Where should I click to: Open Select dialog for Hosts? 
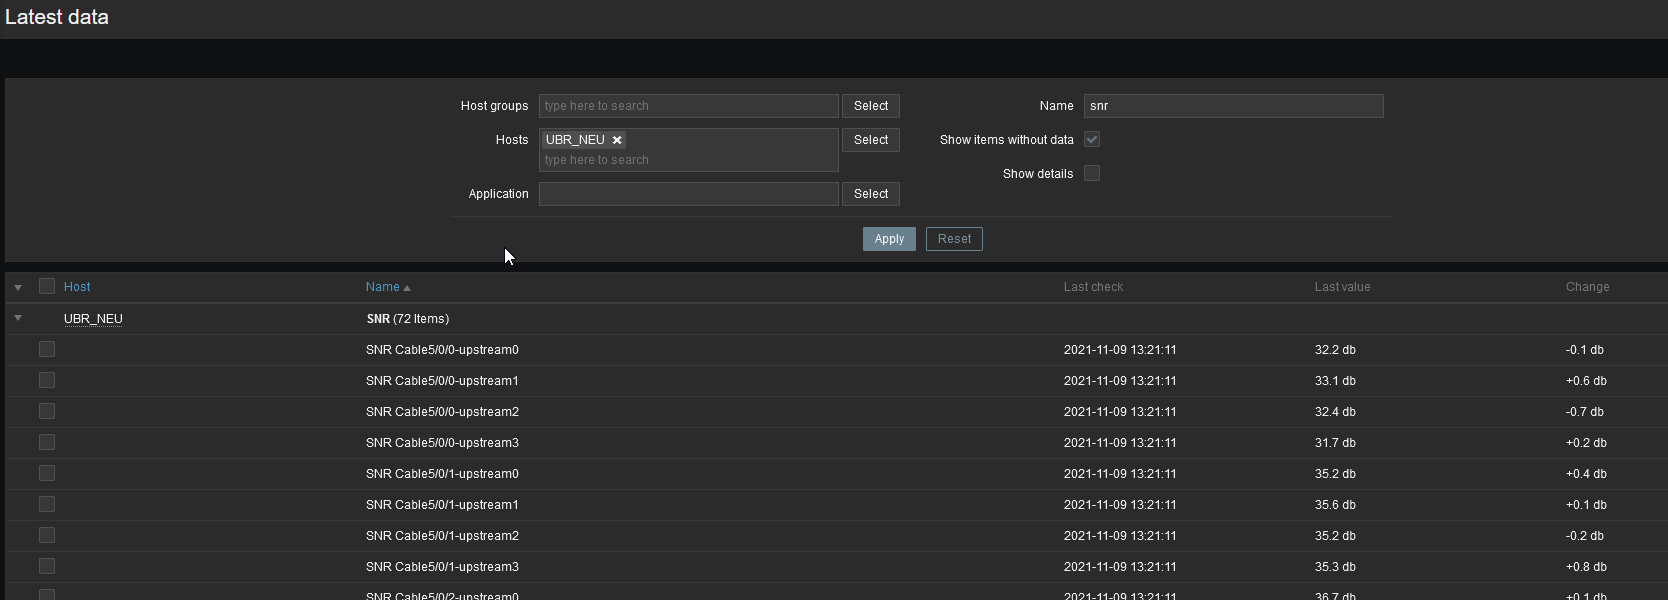pos(870,140)
